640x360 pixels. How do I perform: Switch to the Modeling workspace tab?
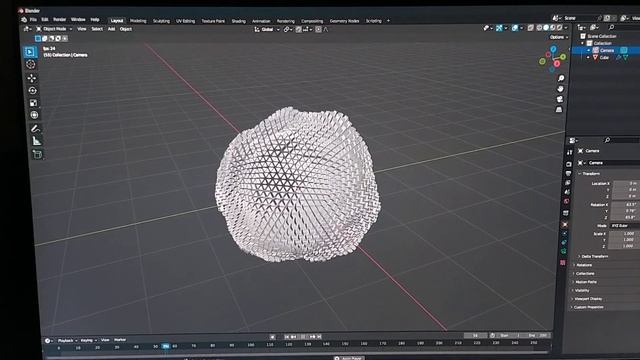pyautogui.click(x=138, y=21)
